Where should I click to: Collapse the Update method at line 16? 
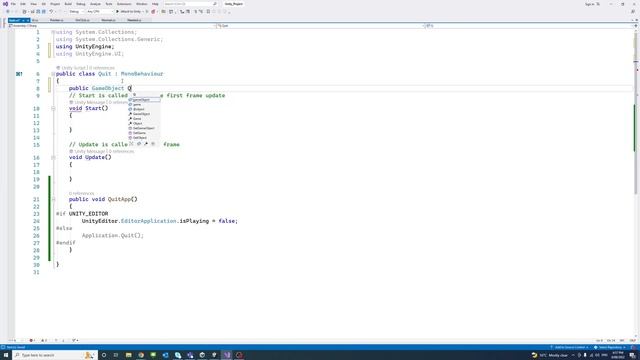[x=53, y=158]
